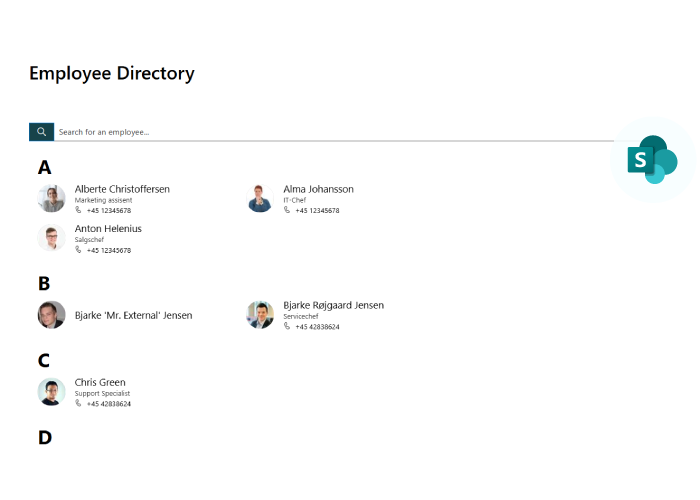Click the letter D section heading

click(x=45, y=438)
